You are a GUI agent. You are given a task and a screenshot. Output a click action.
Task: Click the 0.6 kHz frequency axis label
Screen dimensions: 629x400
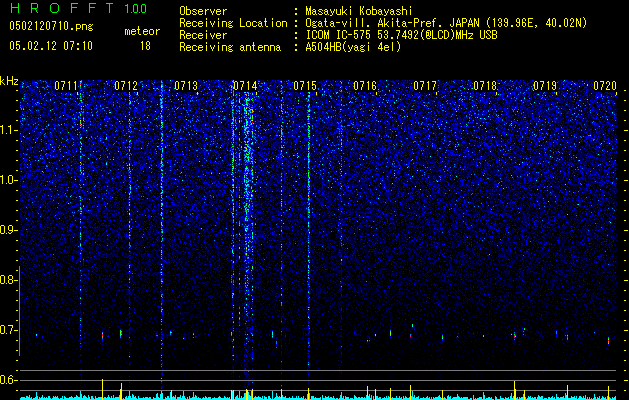[9, 380]
